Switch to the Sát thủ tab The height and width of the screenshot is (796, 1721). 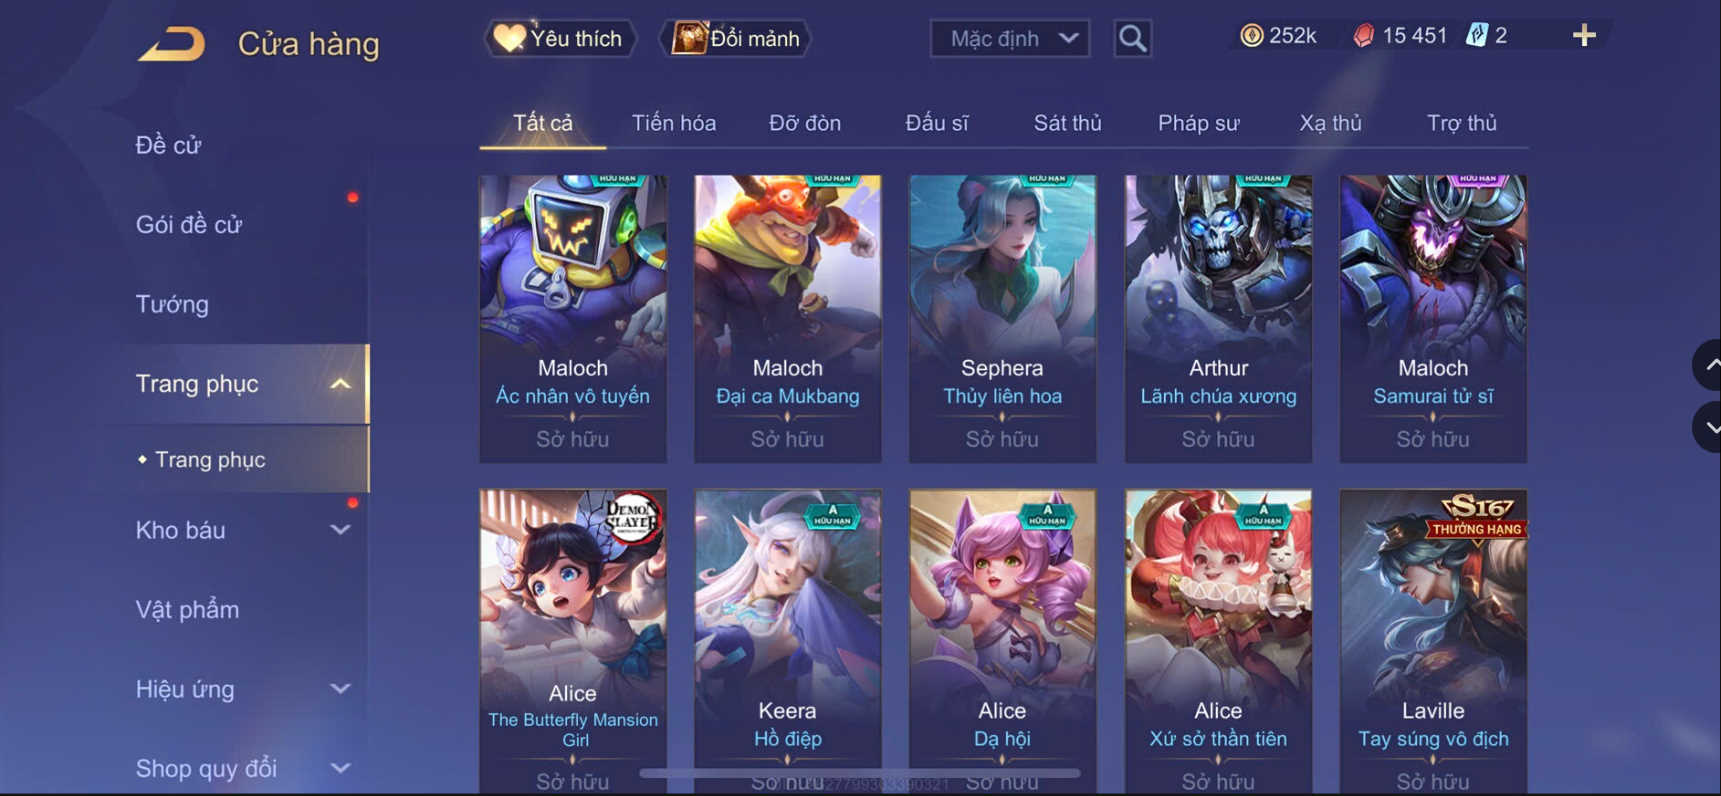click(x=1067, y=123)
